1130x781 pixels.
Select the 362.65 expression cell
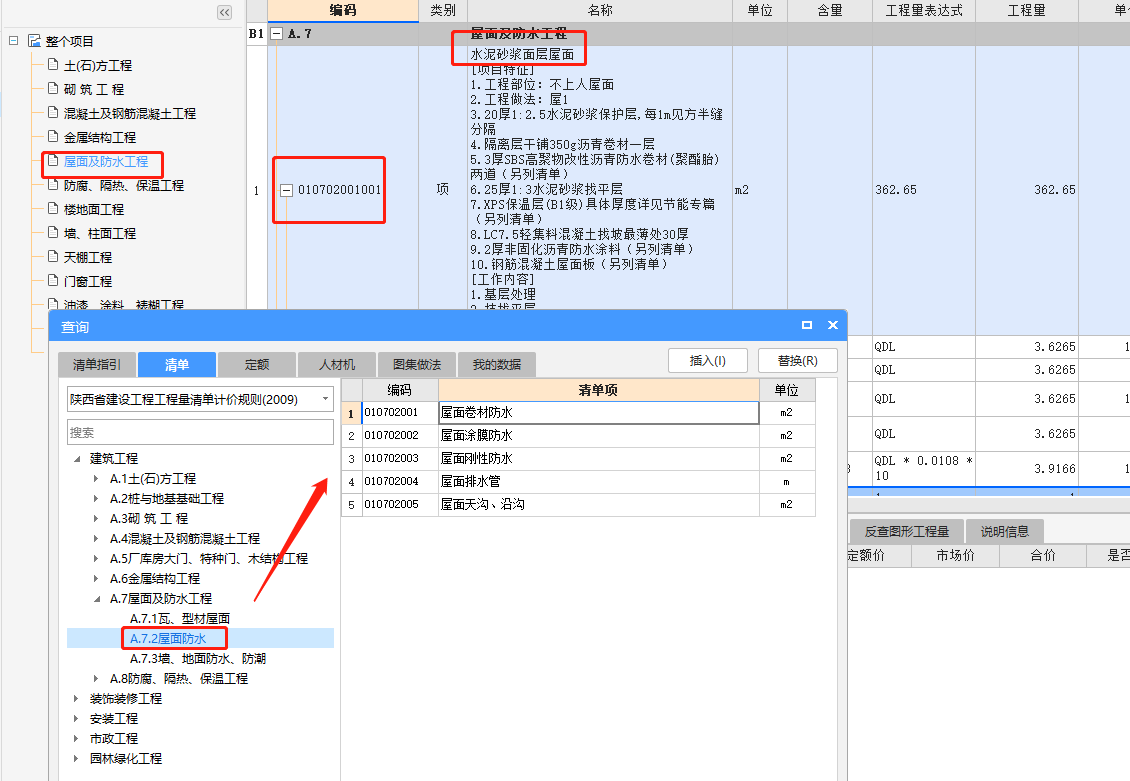point(924,189)
